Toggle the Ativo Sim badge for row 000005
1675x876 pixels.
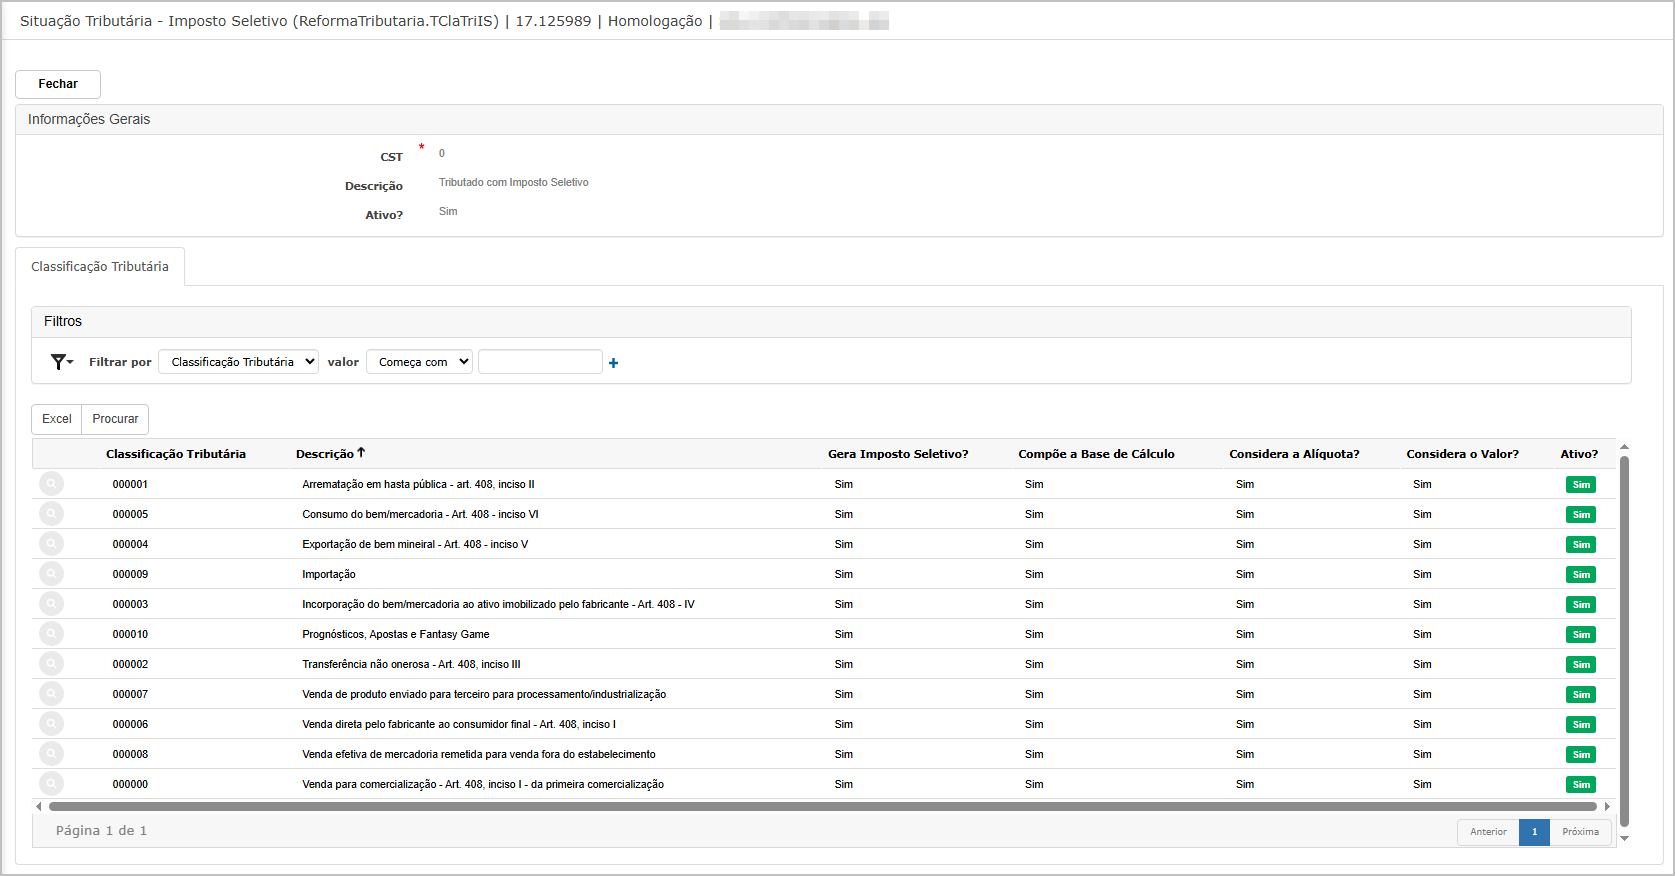point(1580,515)
